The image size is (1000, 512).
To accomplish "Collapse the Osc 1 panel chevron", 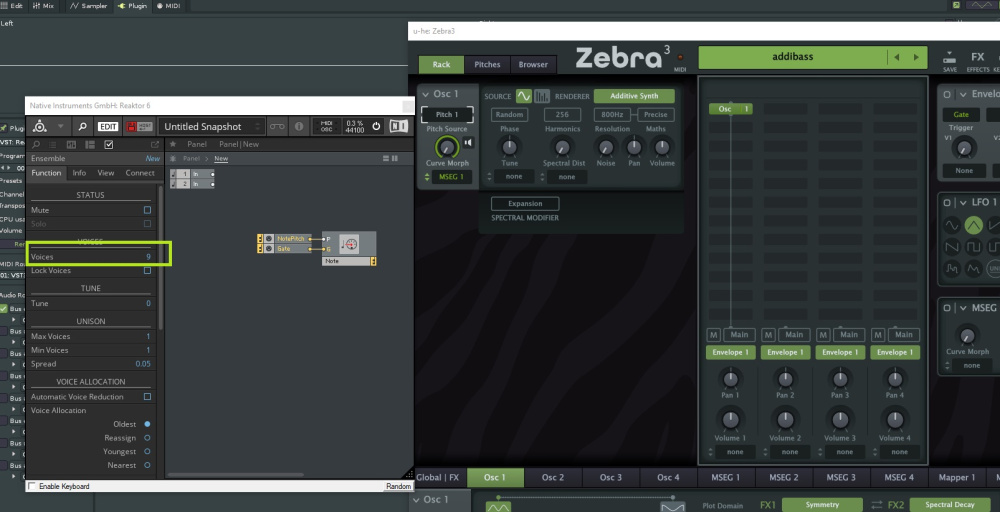I will [425, 94].
